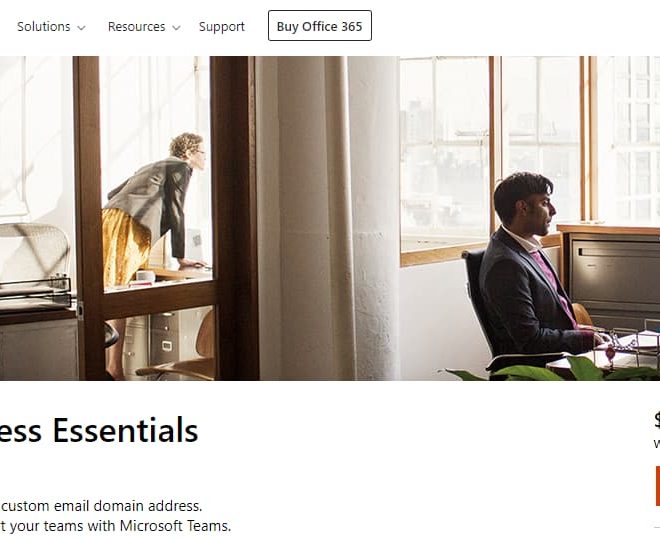Click the orange button at right edge
The width and height of the screenshot is (660, 539).
pos(657,486)
